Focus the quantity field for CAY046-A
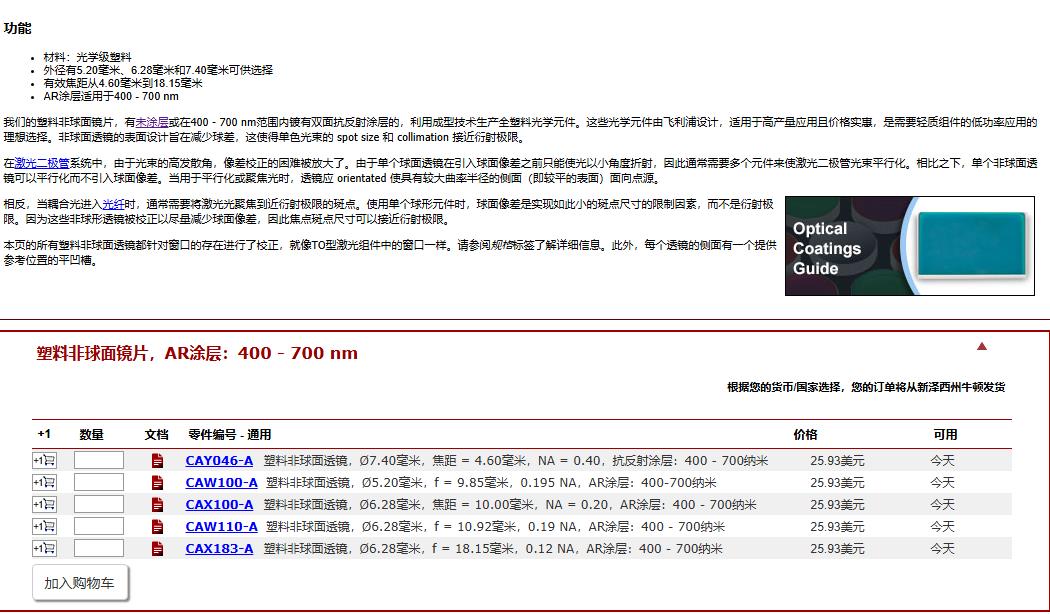Screen dimensions: 1050x614 click(99, 460)
